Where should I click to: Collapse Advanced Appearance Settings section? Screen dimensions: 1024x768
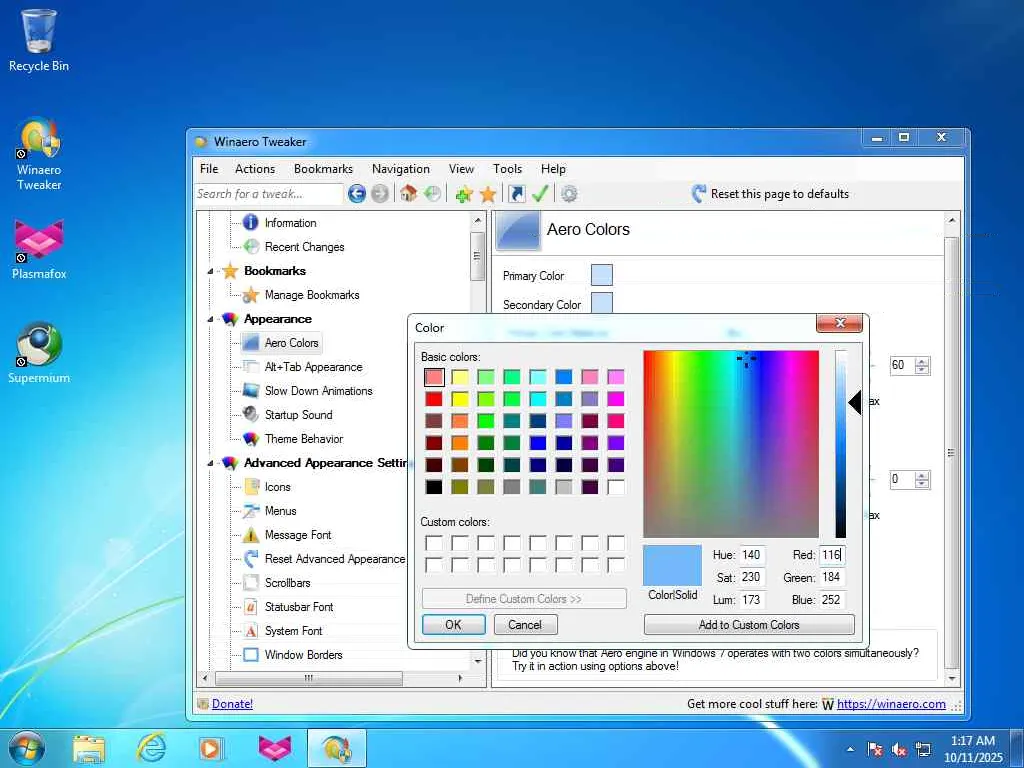click(210, 463)
